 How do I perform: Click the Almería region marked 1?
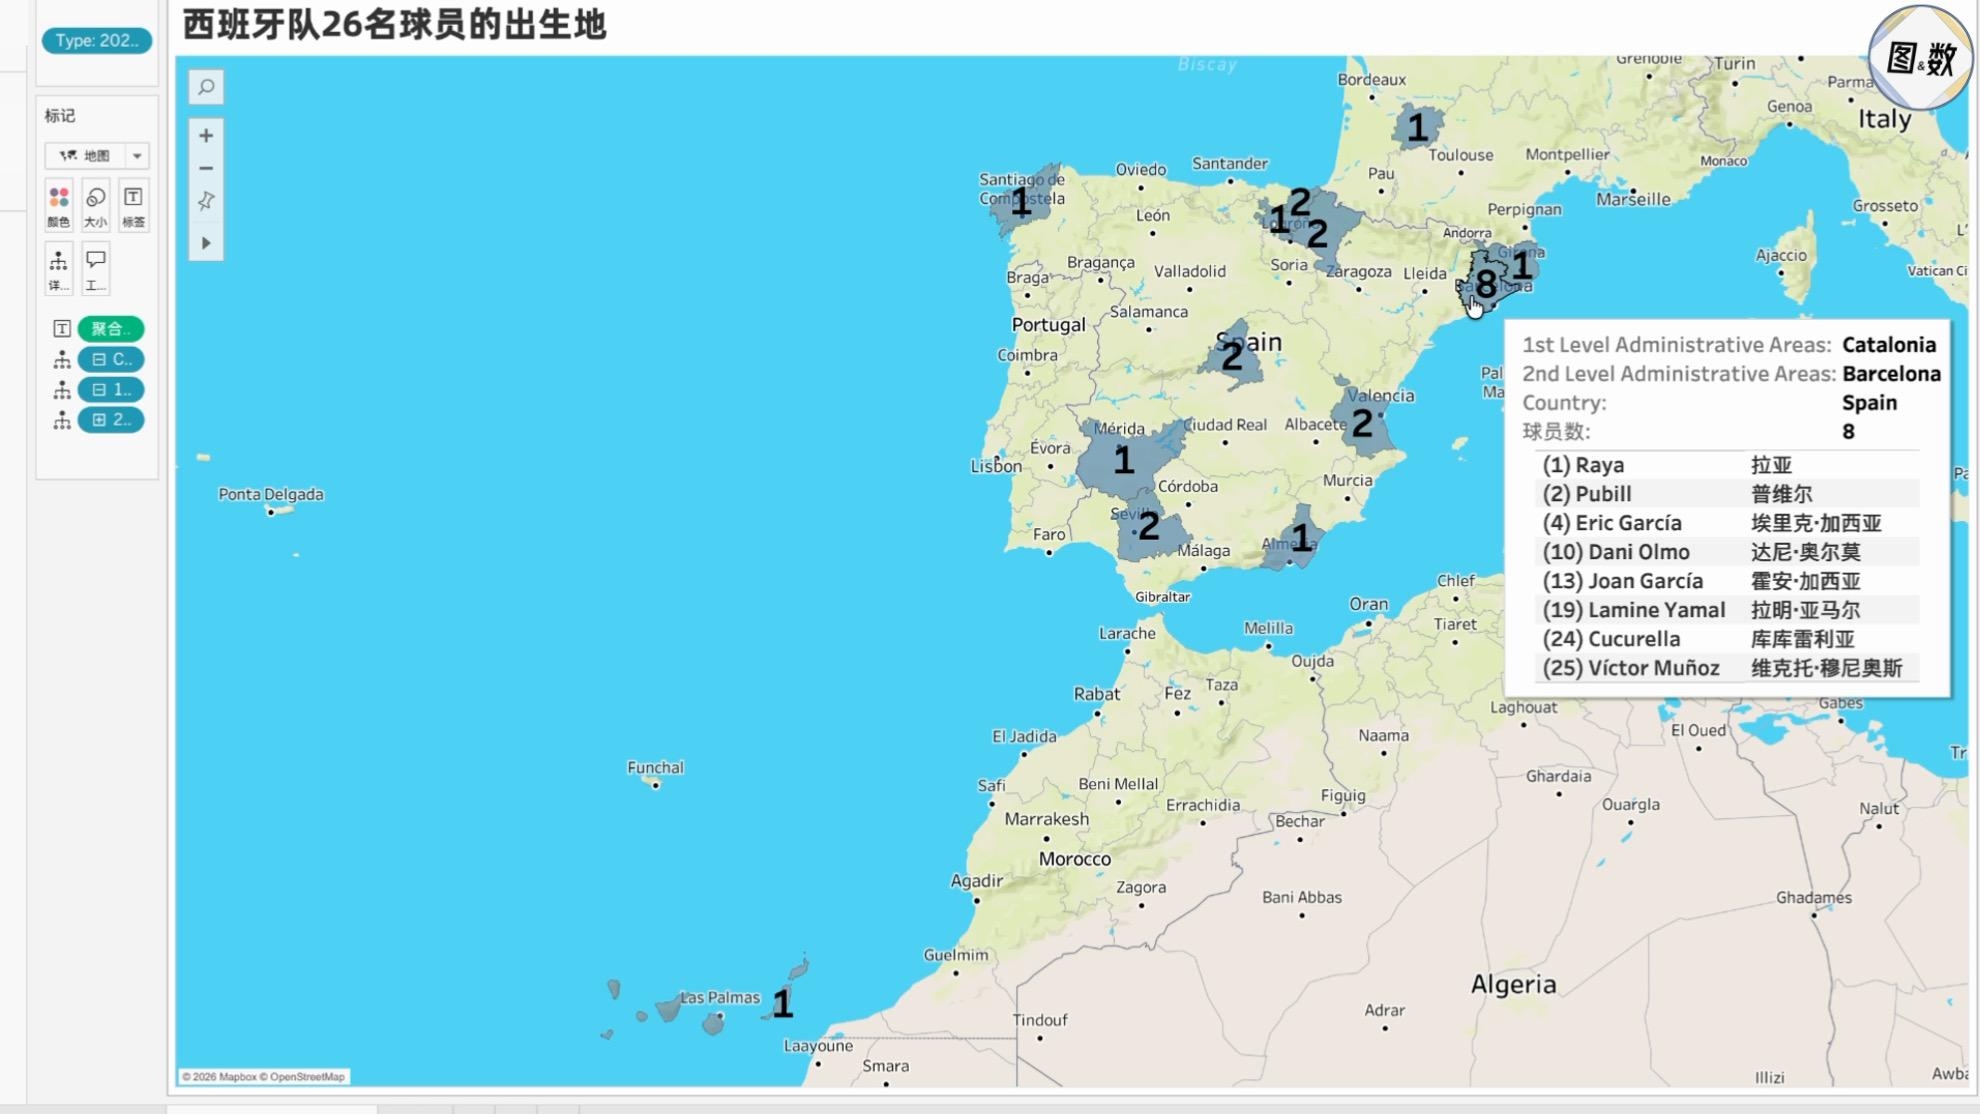point(1300,540)
